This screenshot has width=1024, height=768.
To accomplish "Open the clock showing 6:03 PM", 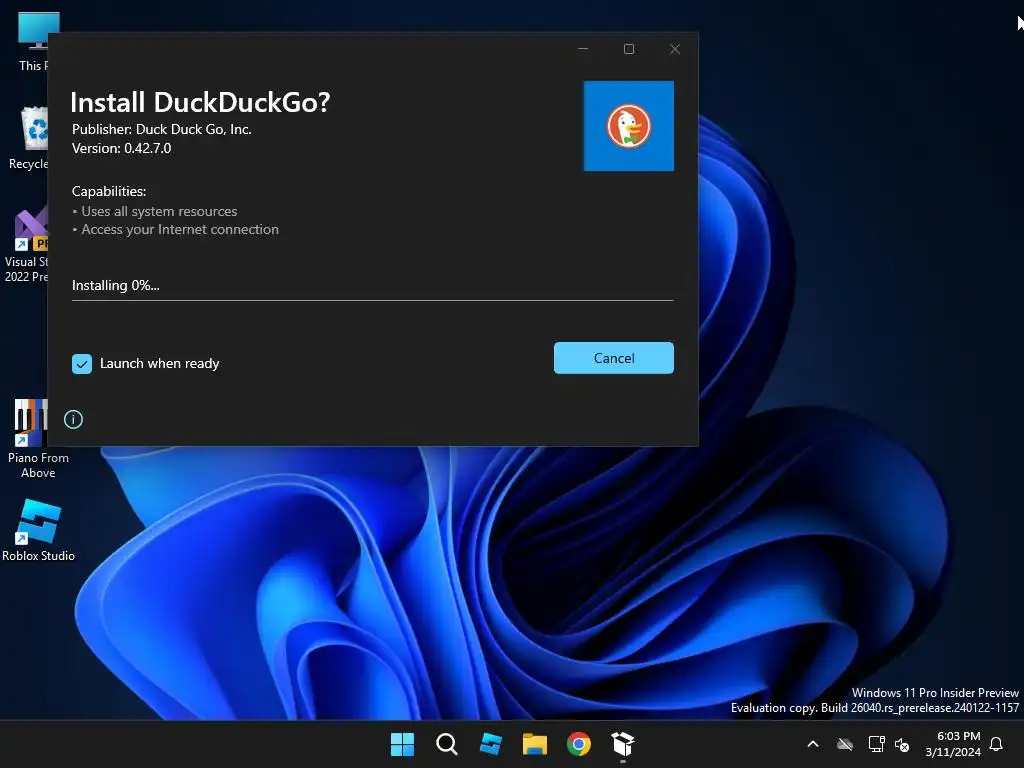I will (x=953, y=744).
